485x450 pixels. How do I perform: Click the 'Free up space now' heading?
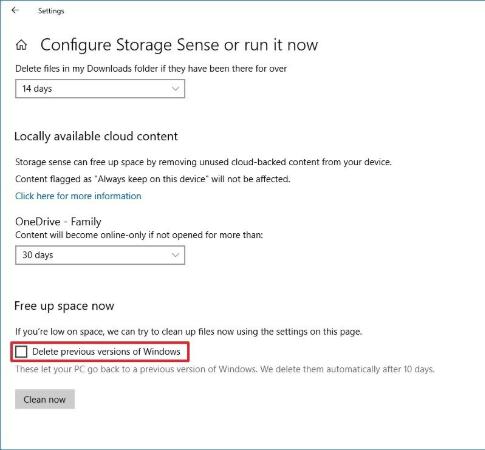(64, 306)
